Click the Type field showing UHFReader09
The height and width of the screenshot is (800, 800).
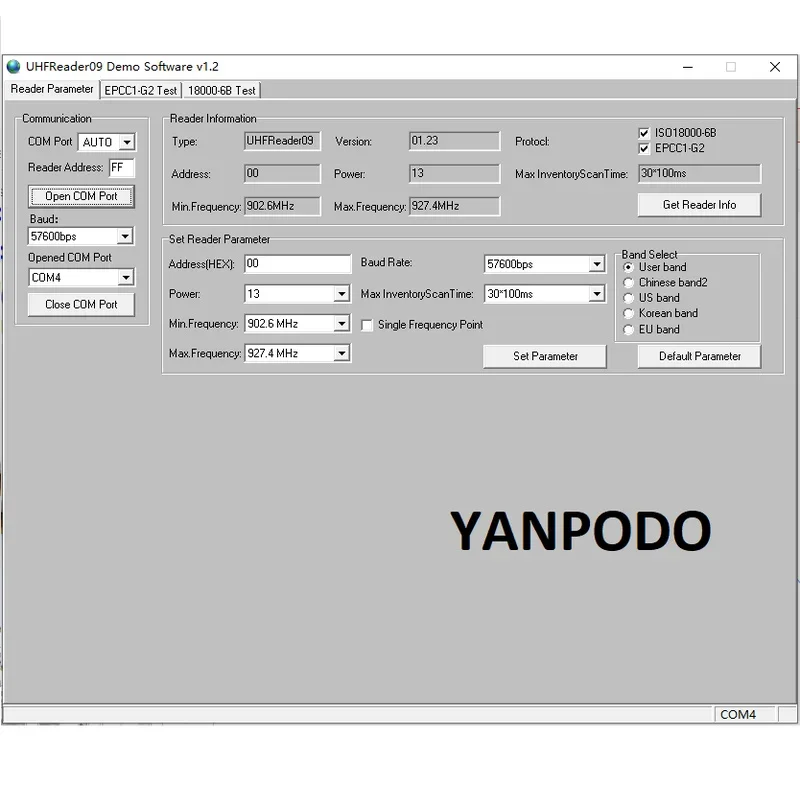tap(282, 141)
